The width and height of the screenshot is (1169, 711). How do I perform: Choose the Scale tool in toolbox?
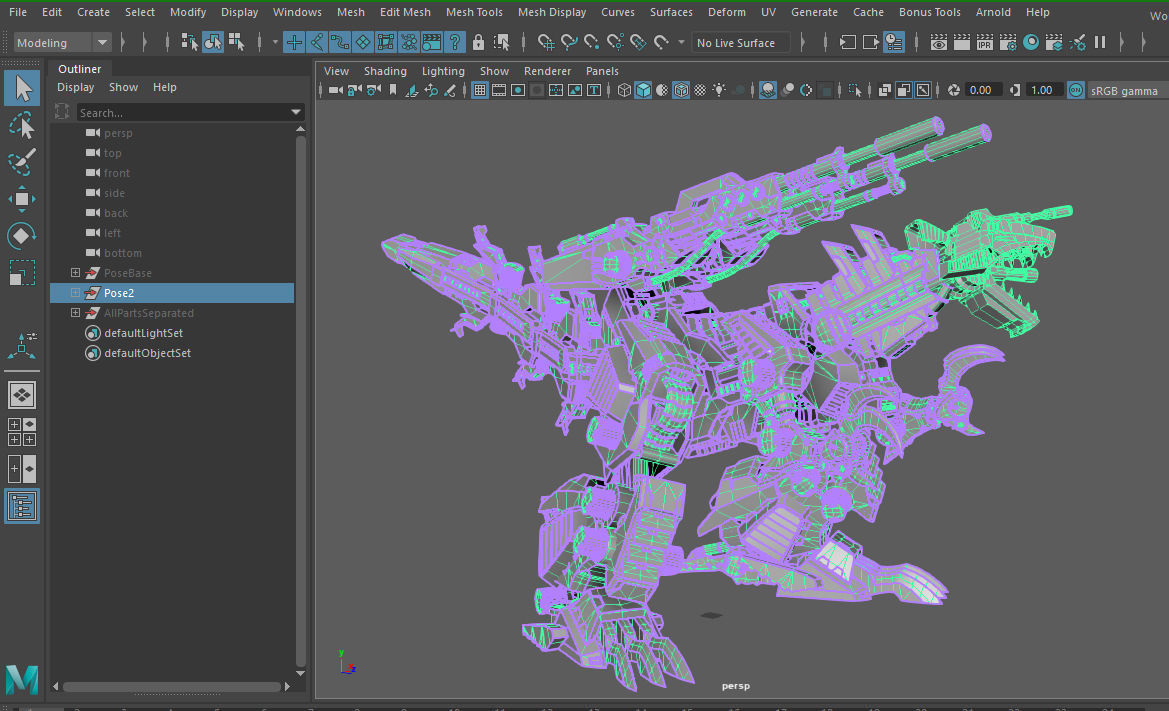pyautogui.click(x=22, y=273)
